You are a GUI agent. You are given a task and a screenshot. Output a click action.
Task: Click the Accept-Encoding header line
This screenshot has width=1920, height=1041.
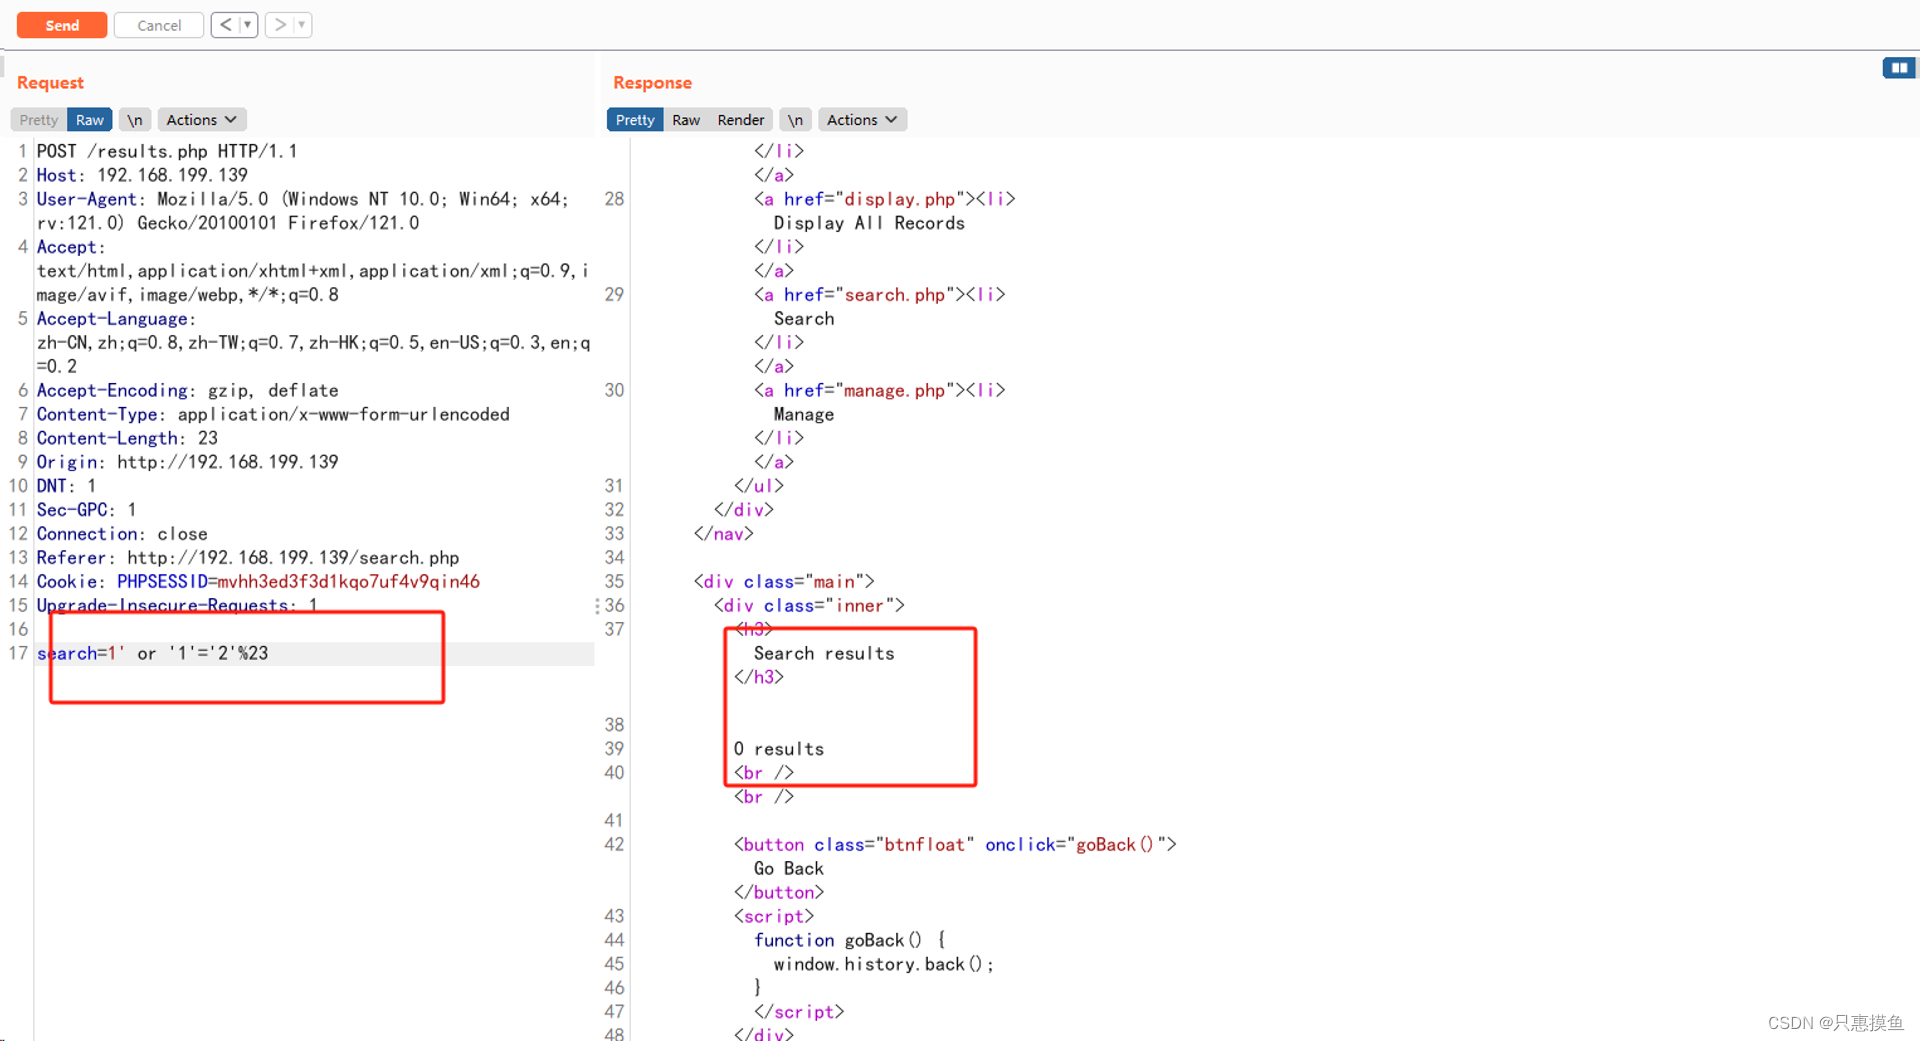188,390
